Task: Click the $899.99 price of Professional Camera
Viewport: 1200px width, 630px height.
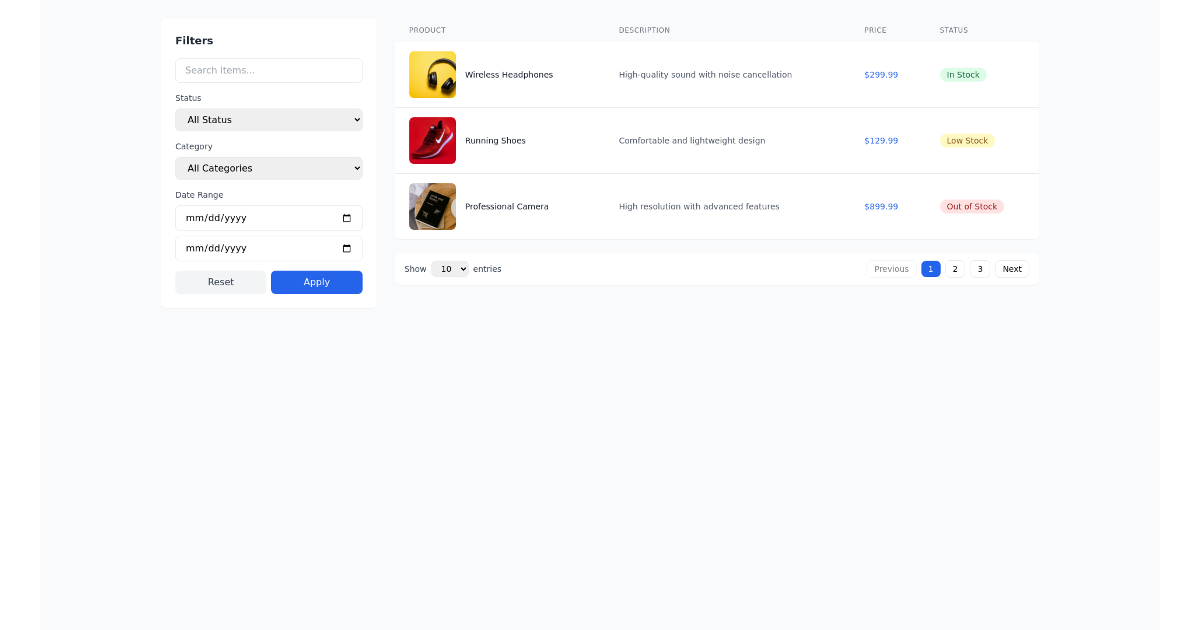Action: click(x=881, y=207)
